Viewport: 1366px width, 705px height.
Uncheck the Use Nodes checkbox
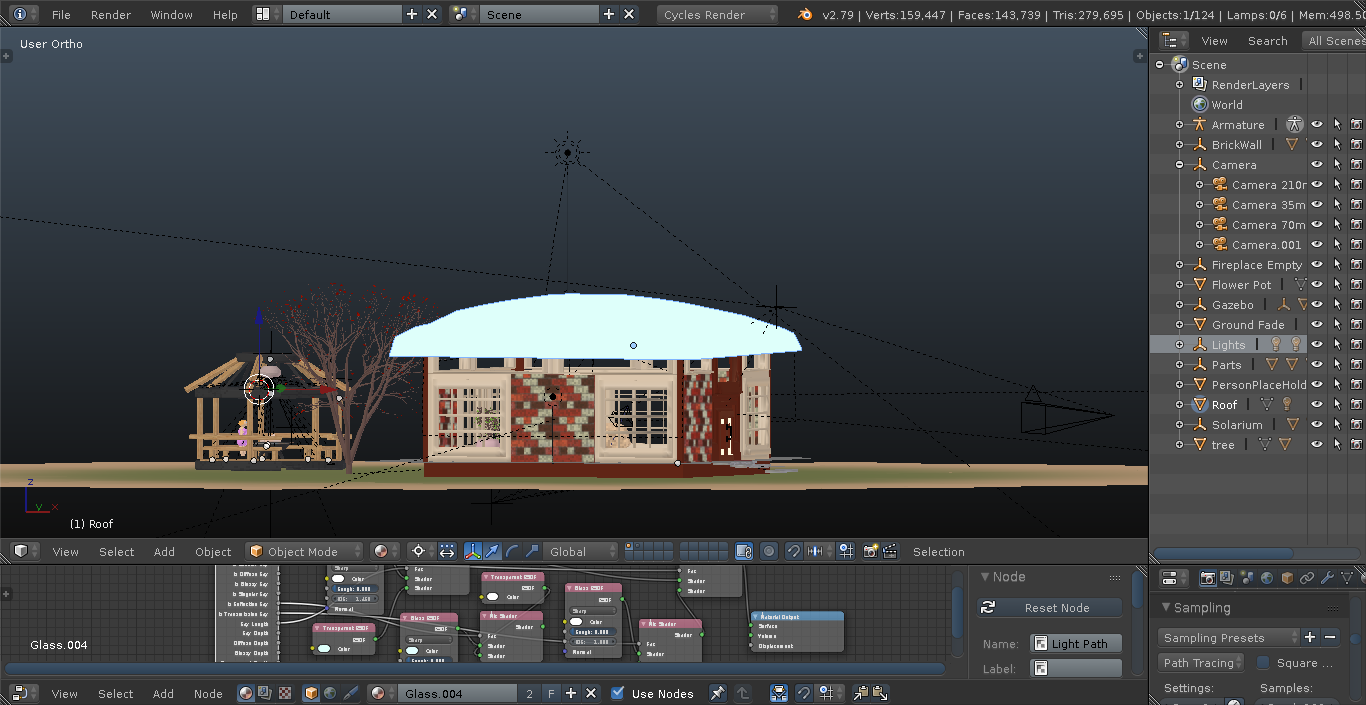click(x=618, y=693)
